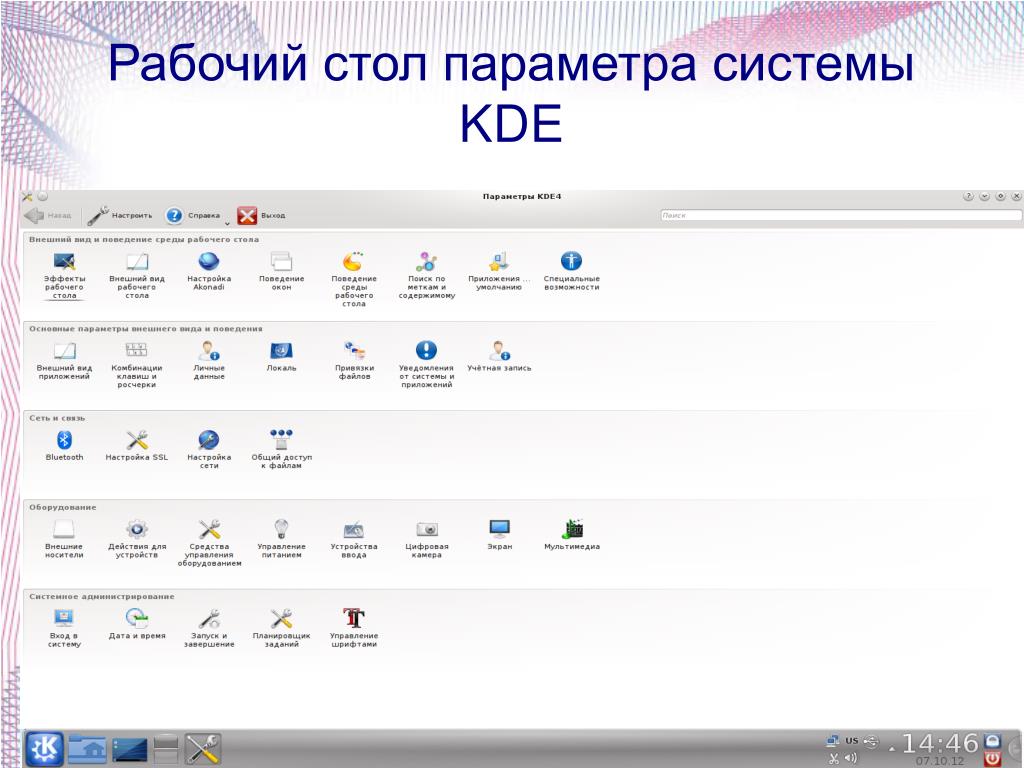The image size is (1024, 768).
Task: Open the volume control in tray
Action: coord(850,758)
